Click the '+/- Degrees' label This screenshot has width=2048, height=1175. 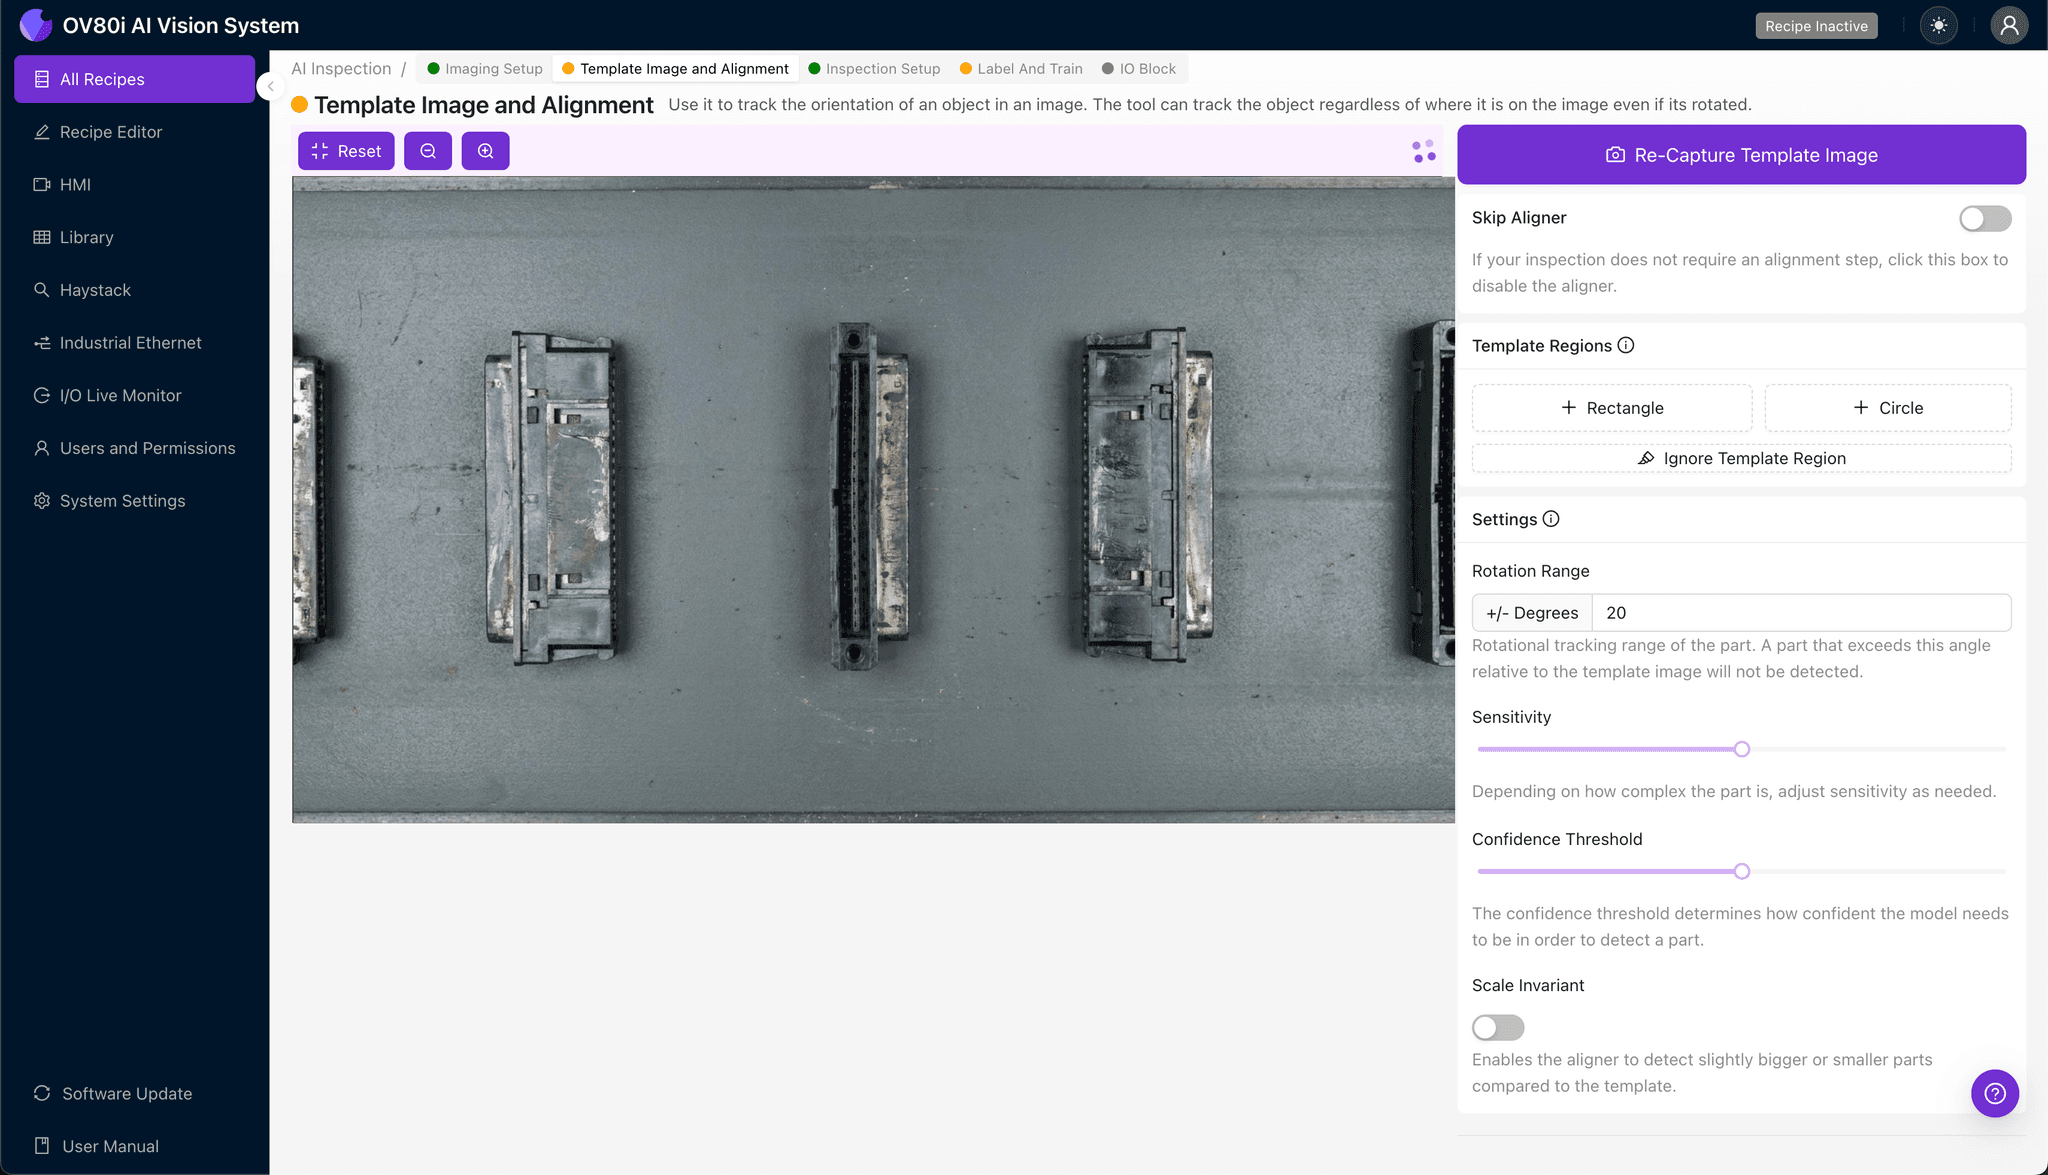click(1532, 613)
